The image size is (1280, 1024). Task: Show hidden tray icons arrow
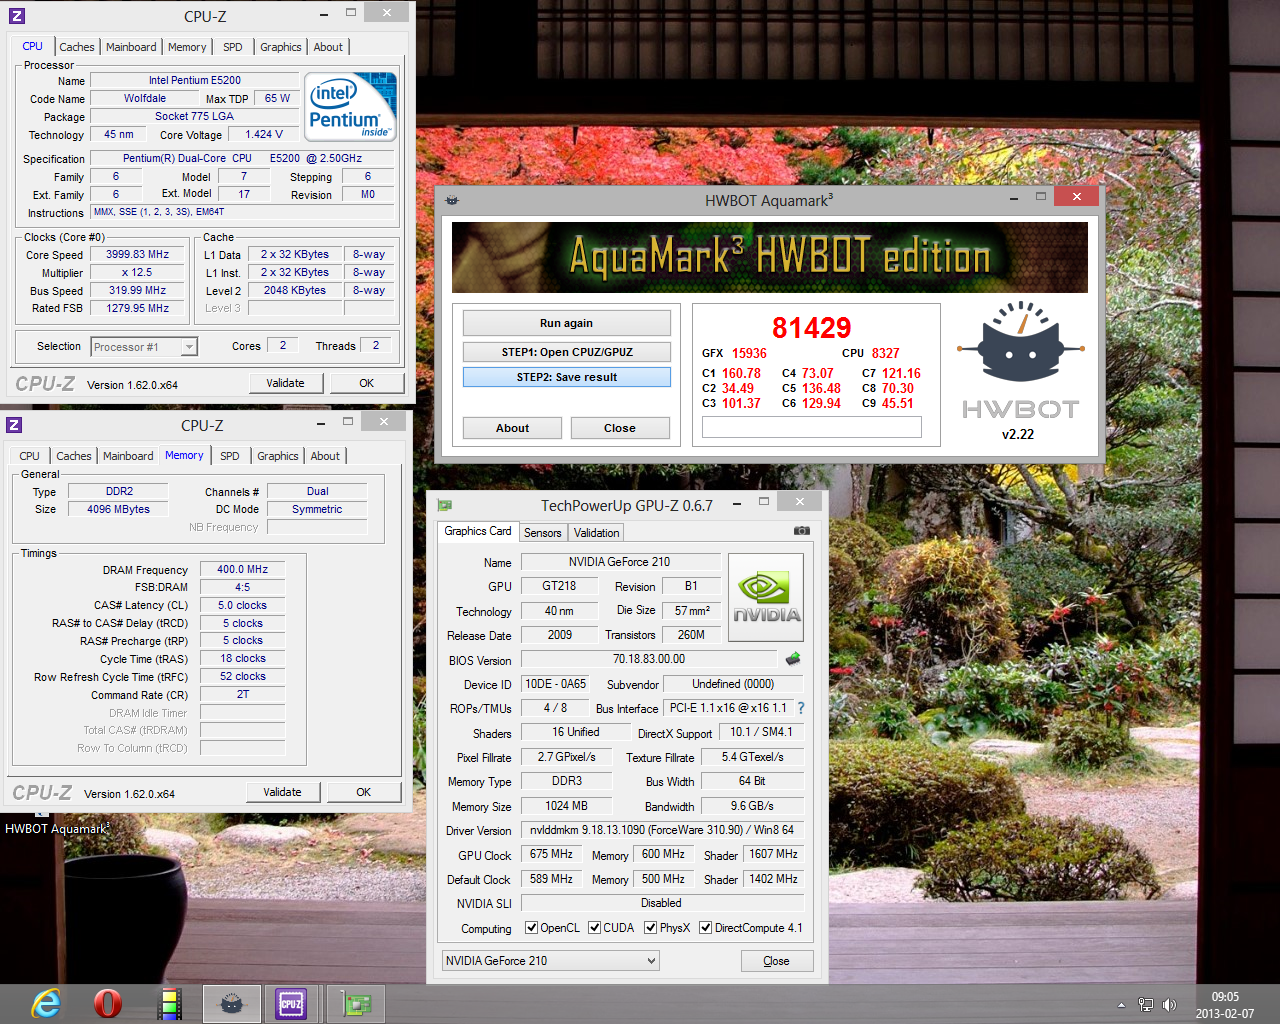pyautogui.click(x=1121, y=1005)
